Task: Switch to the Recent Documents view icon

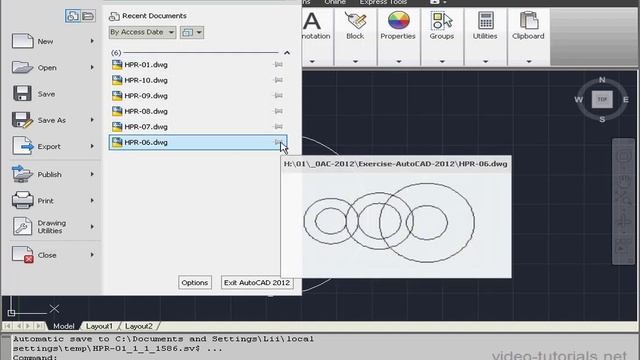Action: point(73,16)
